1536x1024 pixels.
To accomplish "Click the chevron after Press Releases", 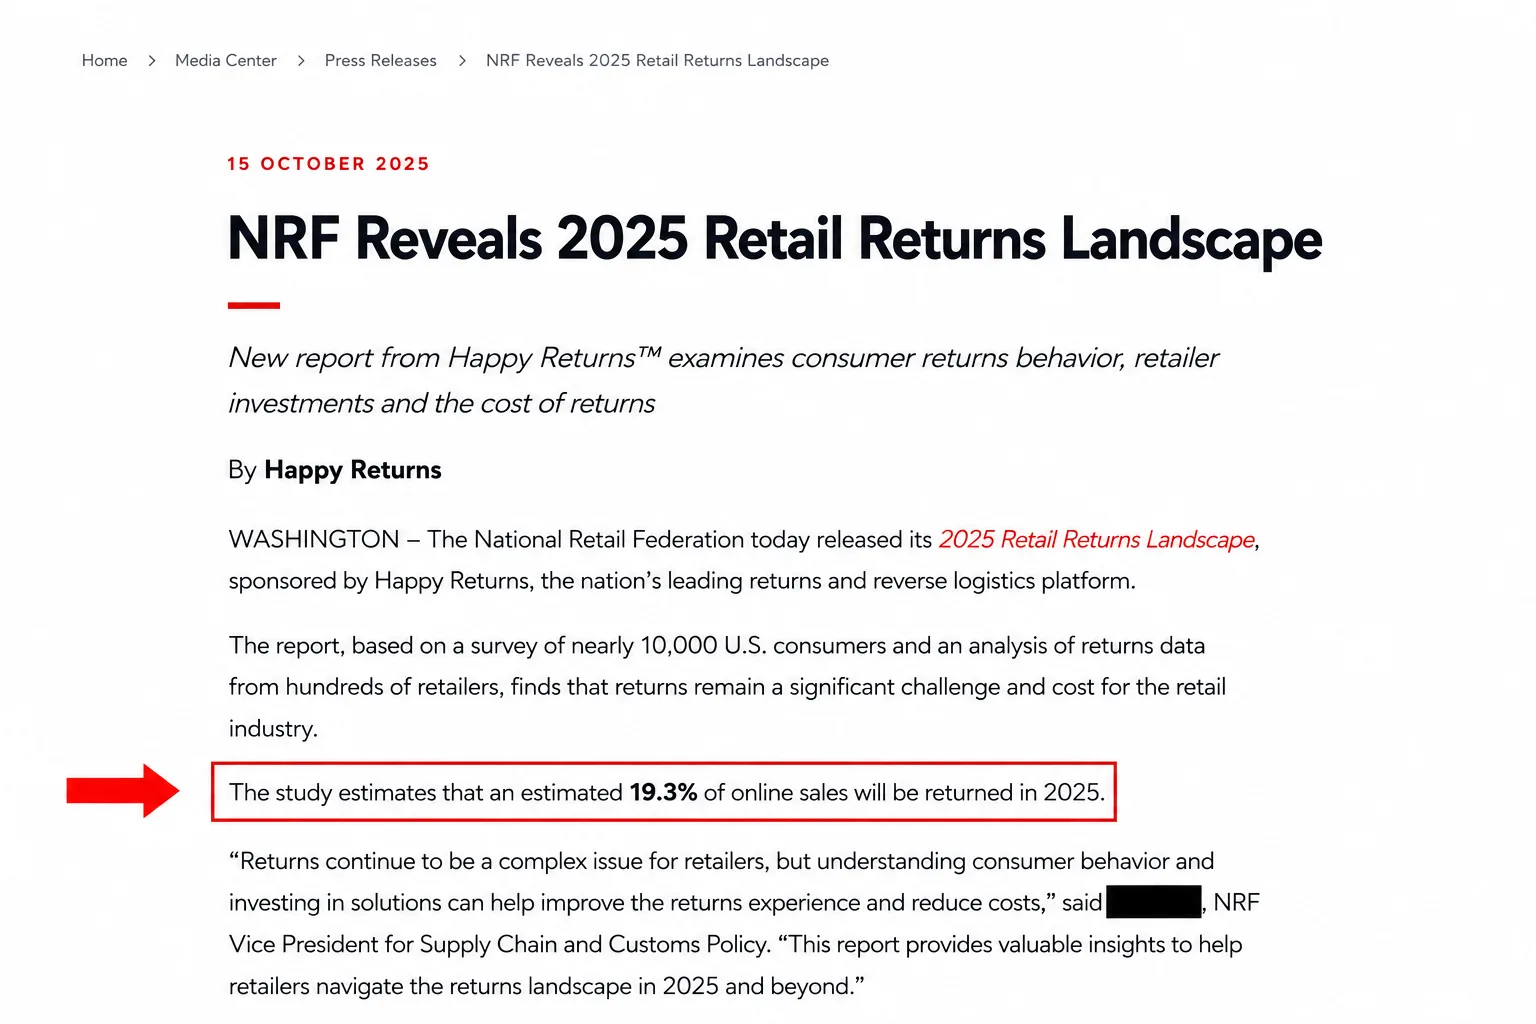I will 462,61.
